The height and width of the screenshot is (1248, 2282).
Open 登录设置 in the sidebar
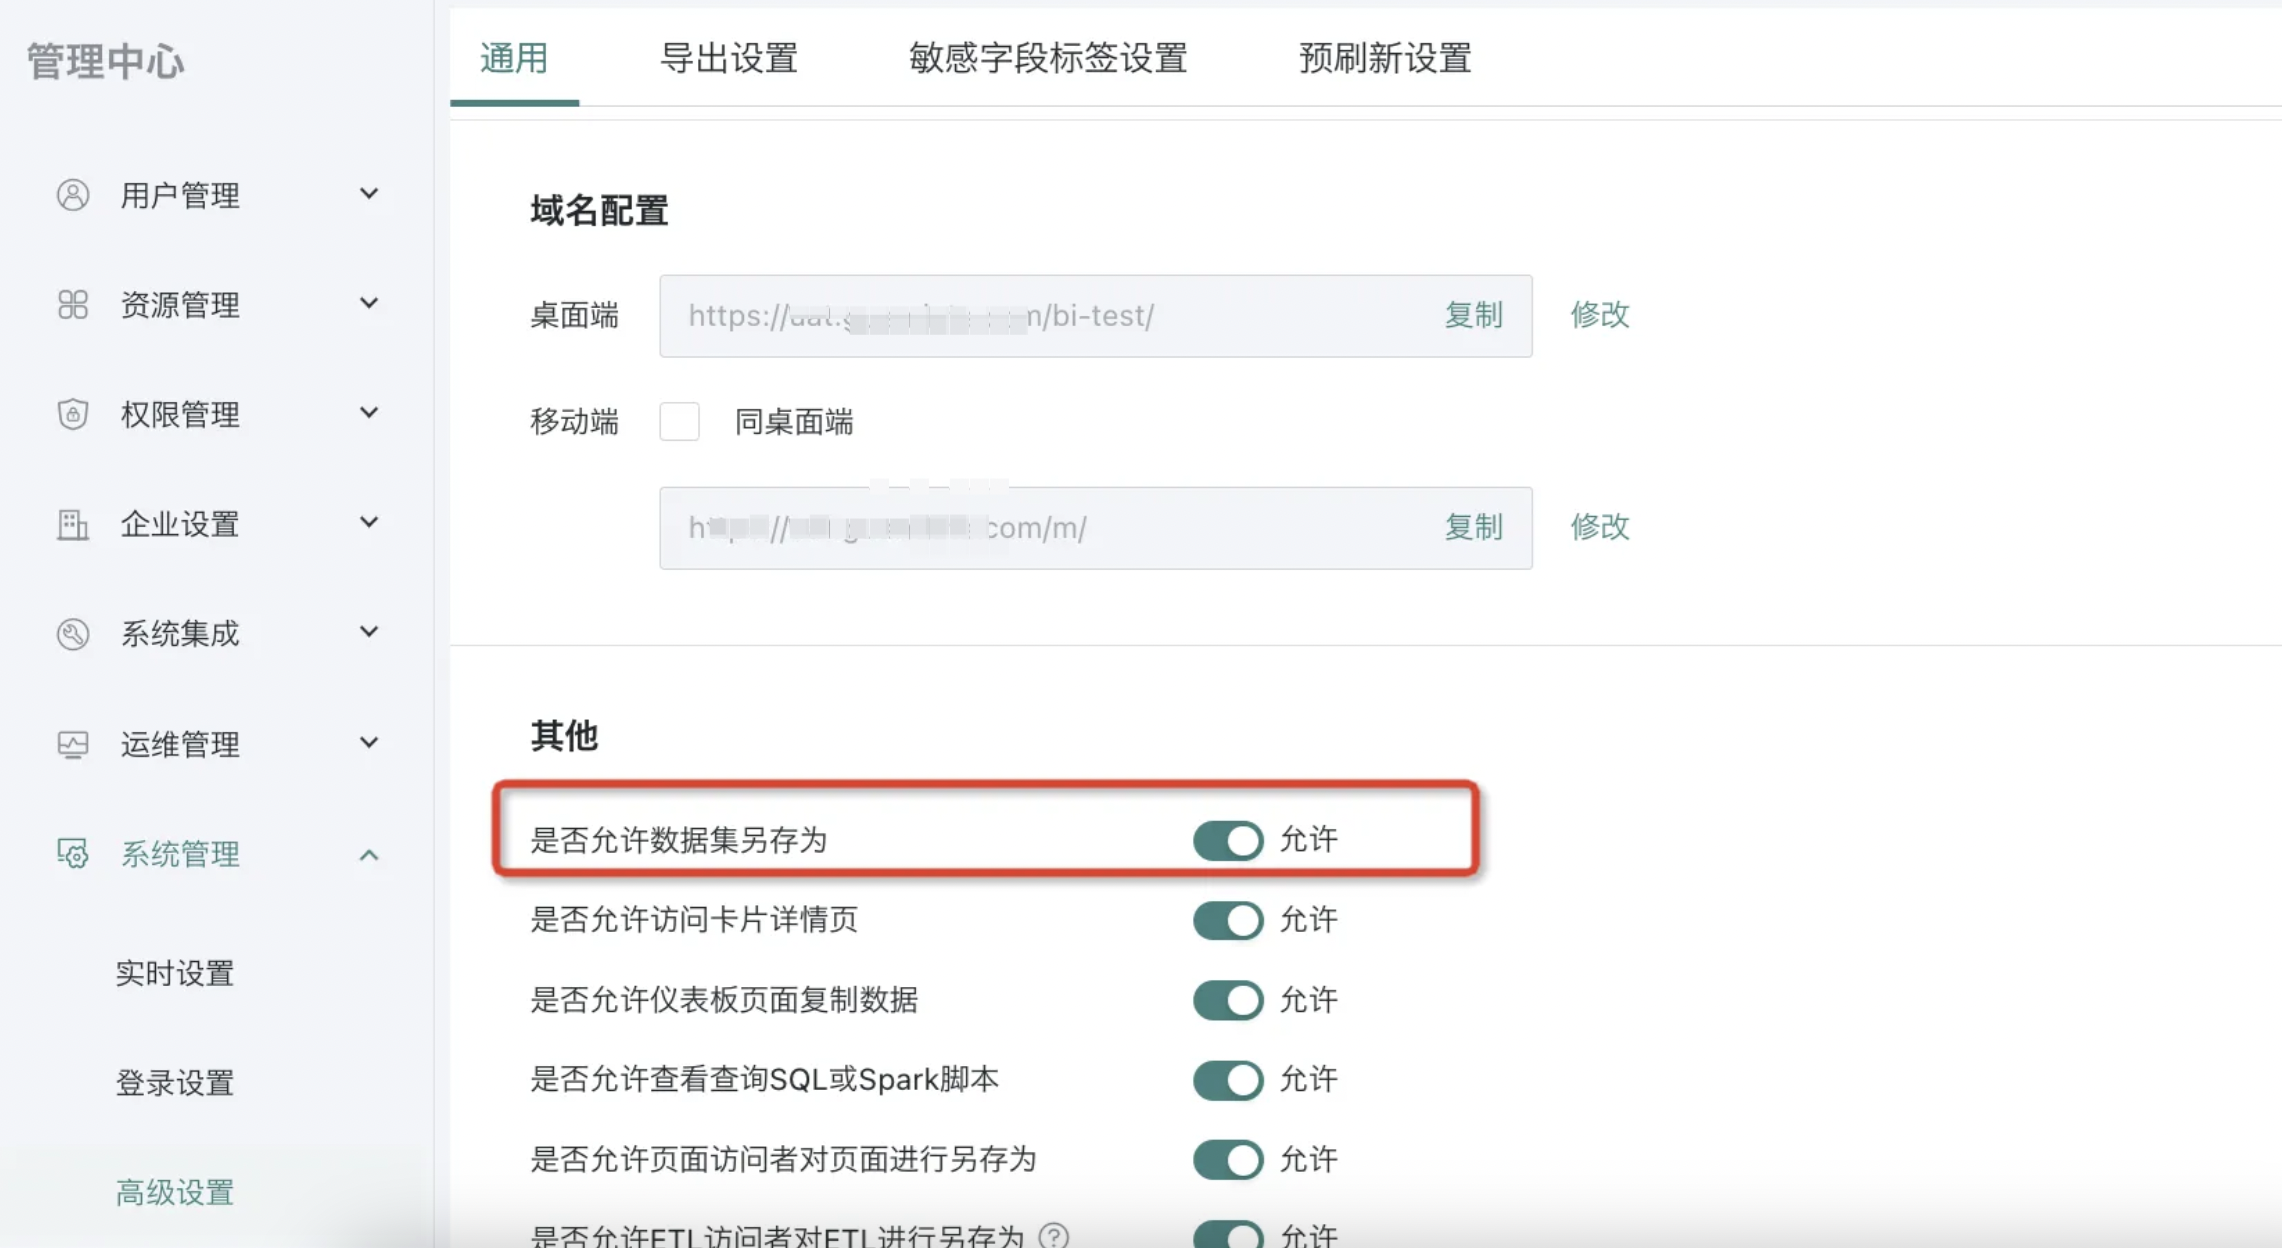tap(175, 1083)
